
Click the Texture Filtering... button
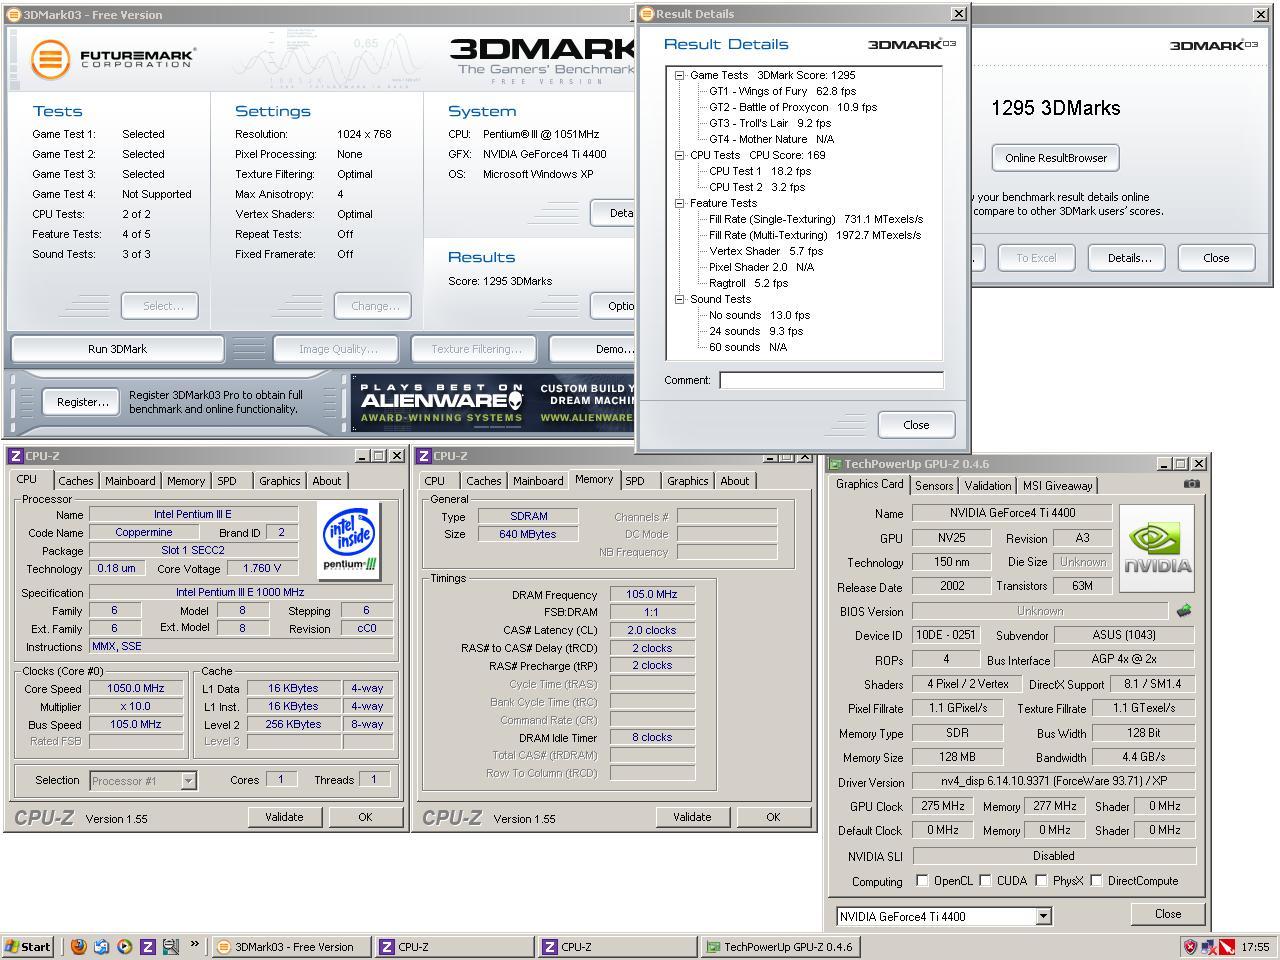point(476,349)
